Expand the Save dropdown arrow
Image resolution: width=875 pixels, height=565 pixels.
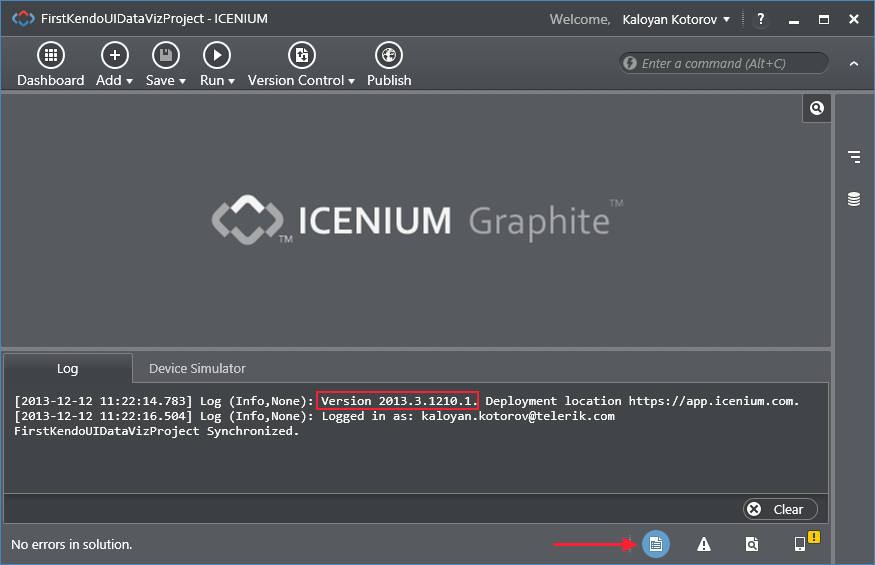coord(182,82)
